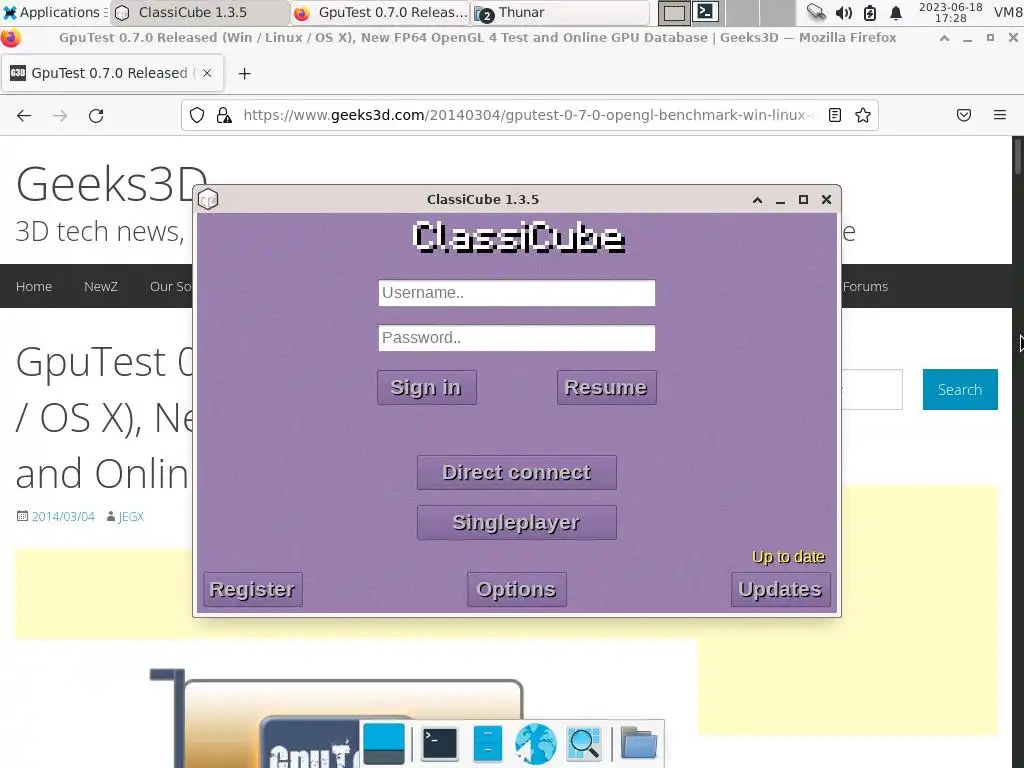This screenshot has width=1024, height=768.
Task: Open the volume control in the tray
Action: click(844, 12)
